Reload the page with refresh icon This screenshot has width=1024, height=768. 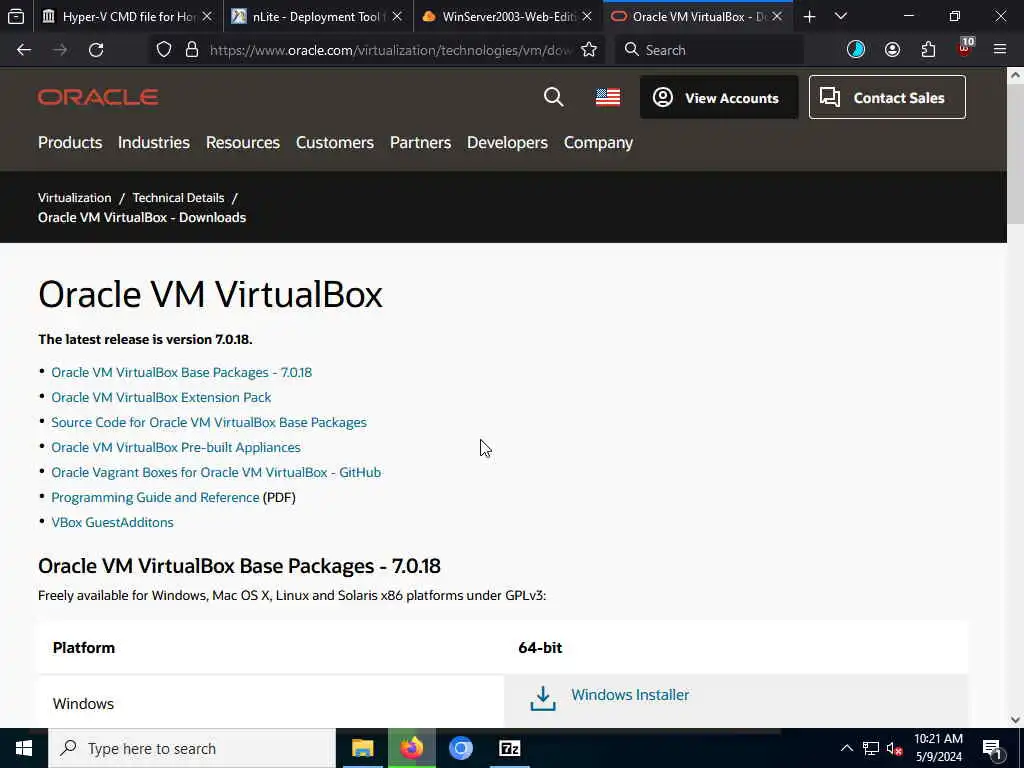coord(96,50)
